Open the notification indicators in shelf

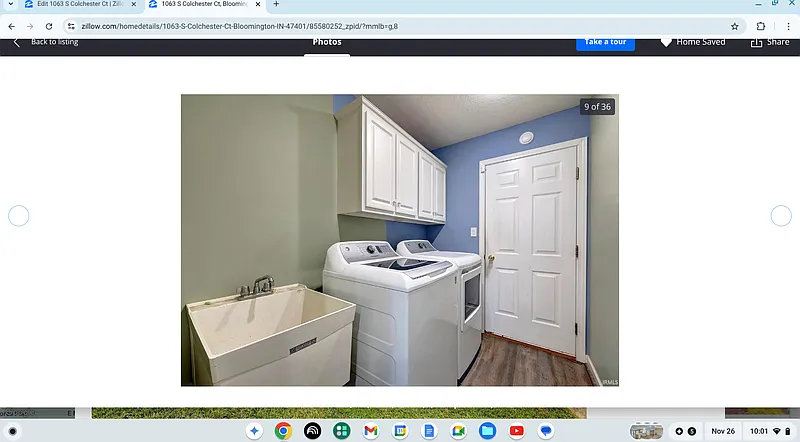point(685,431)
